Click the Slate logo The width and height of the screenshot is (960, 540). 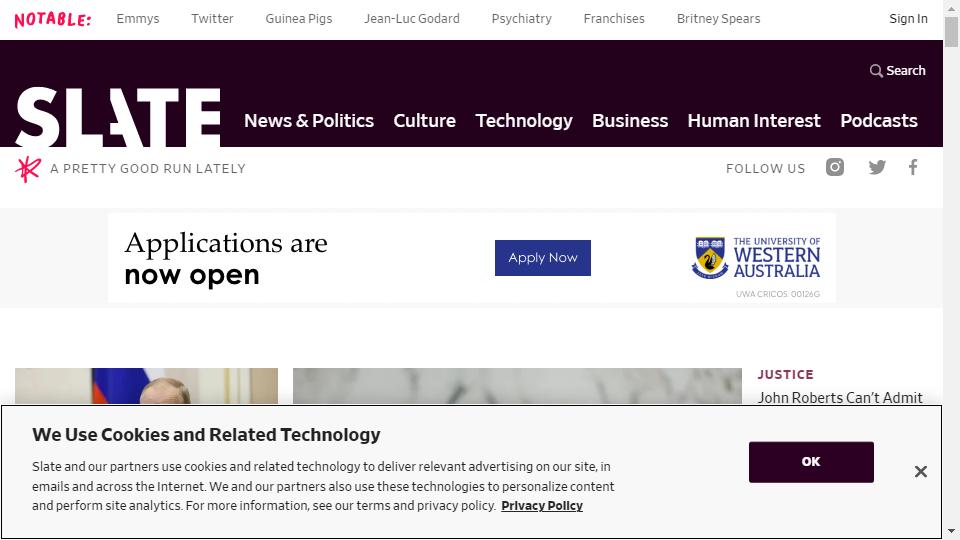click(x=118, y=117)
